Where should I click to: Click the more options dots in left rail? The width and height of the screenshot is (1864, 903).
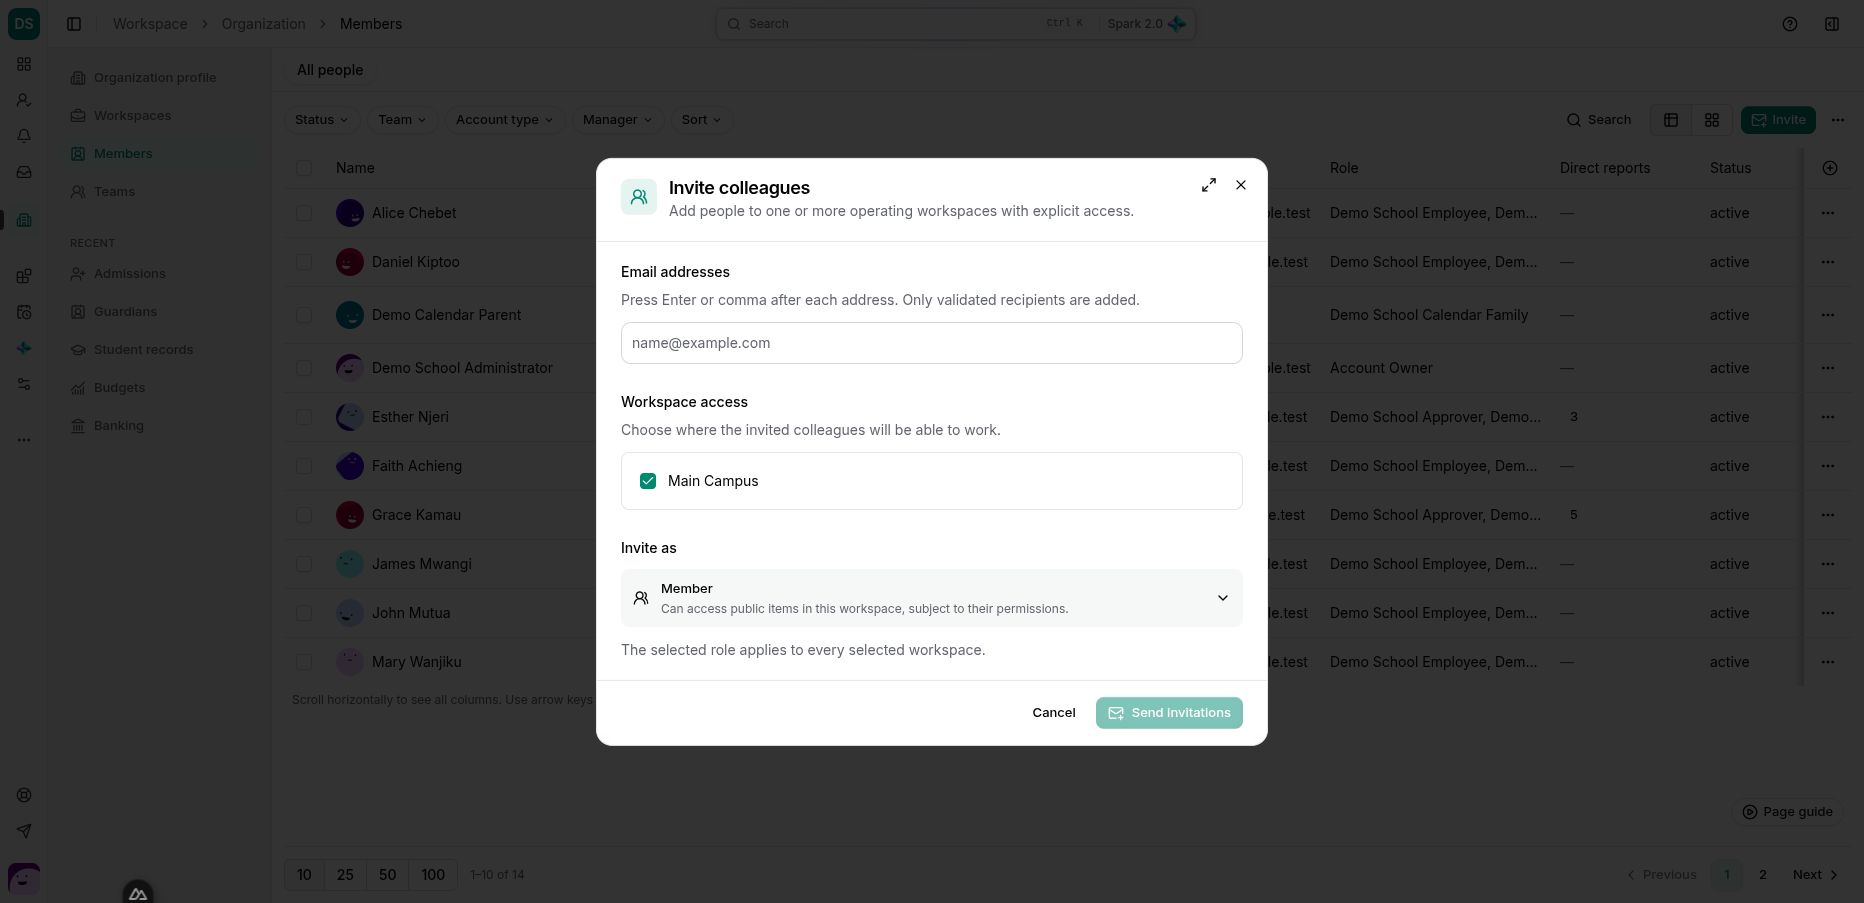24,440
